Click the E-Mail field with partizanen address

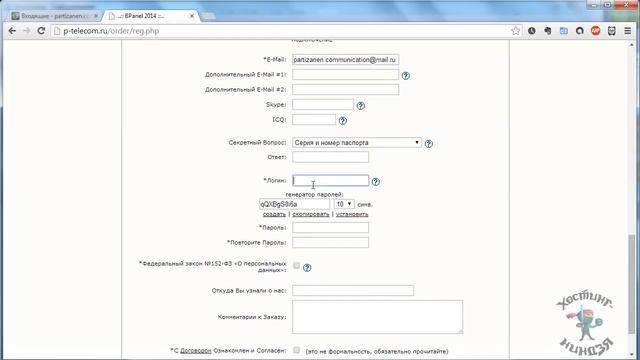coord(345,60)
